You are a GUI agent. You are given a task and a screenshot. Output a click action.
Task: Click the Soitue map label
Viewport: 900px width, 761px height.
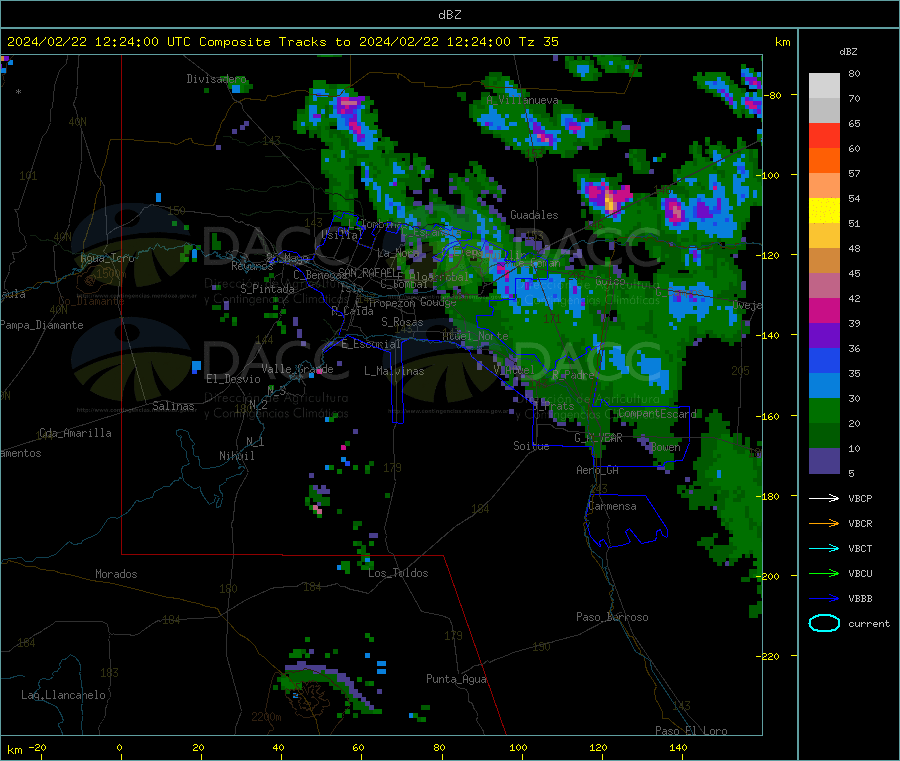coord(531,446)
